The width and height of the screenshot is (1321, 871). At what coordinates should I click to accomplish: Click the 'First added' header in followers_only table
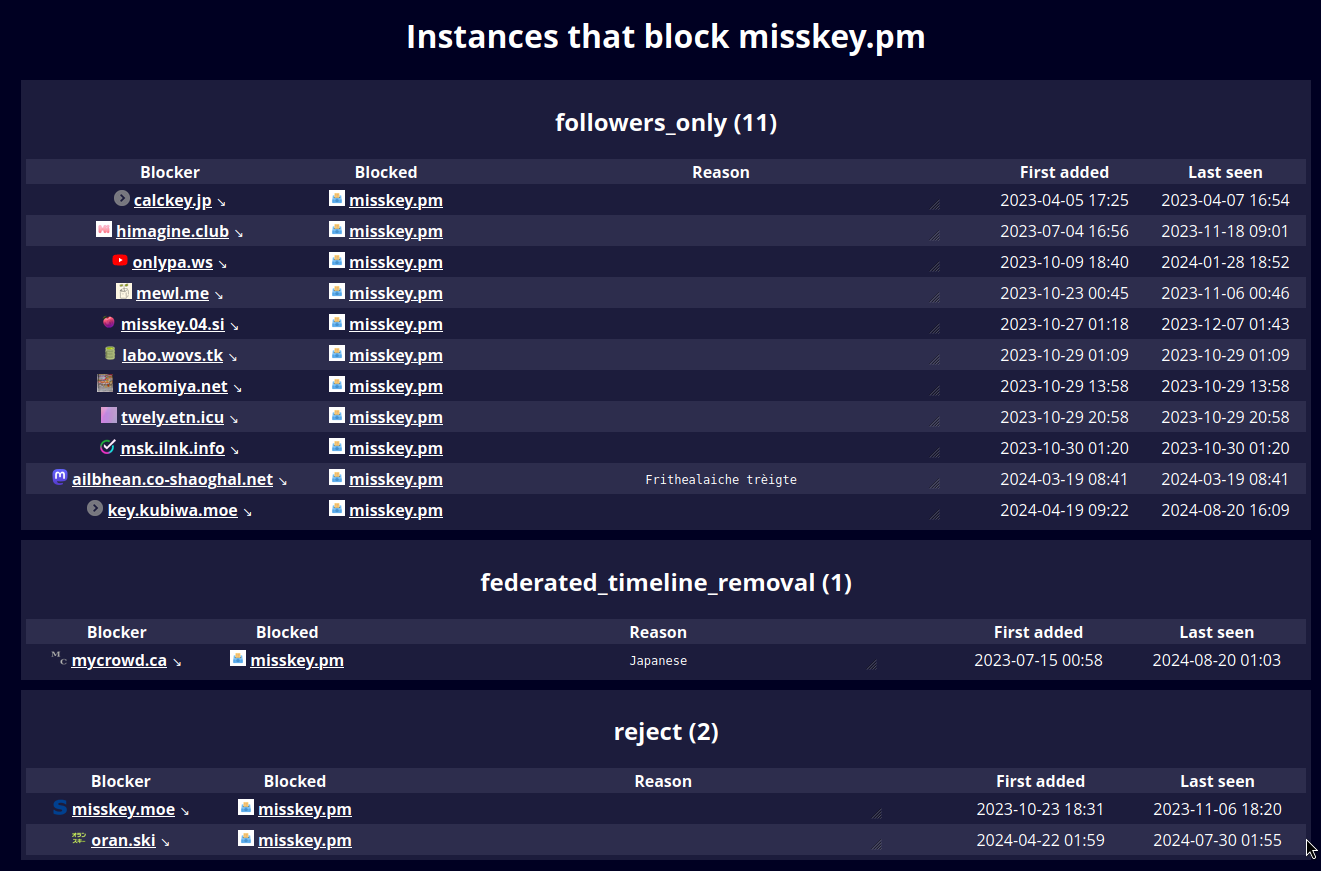click(1064, 172)
